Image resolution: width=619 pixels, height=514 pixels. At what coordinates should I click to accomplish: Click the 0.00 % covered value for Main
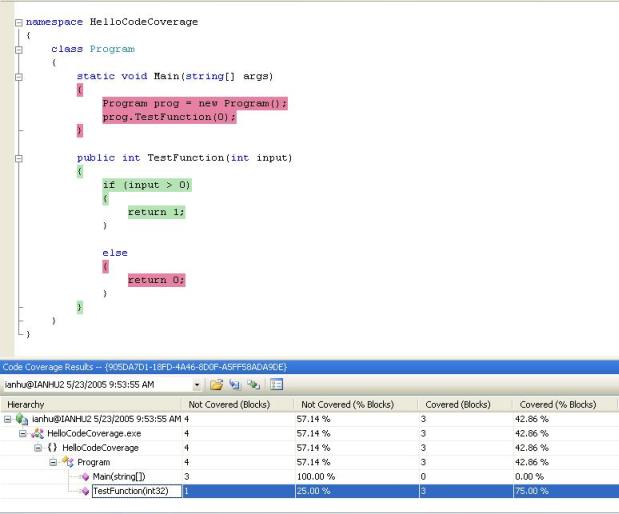tap(529, 477)
